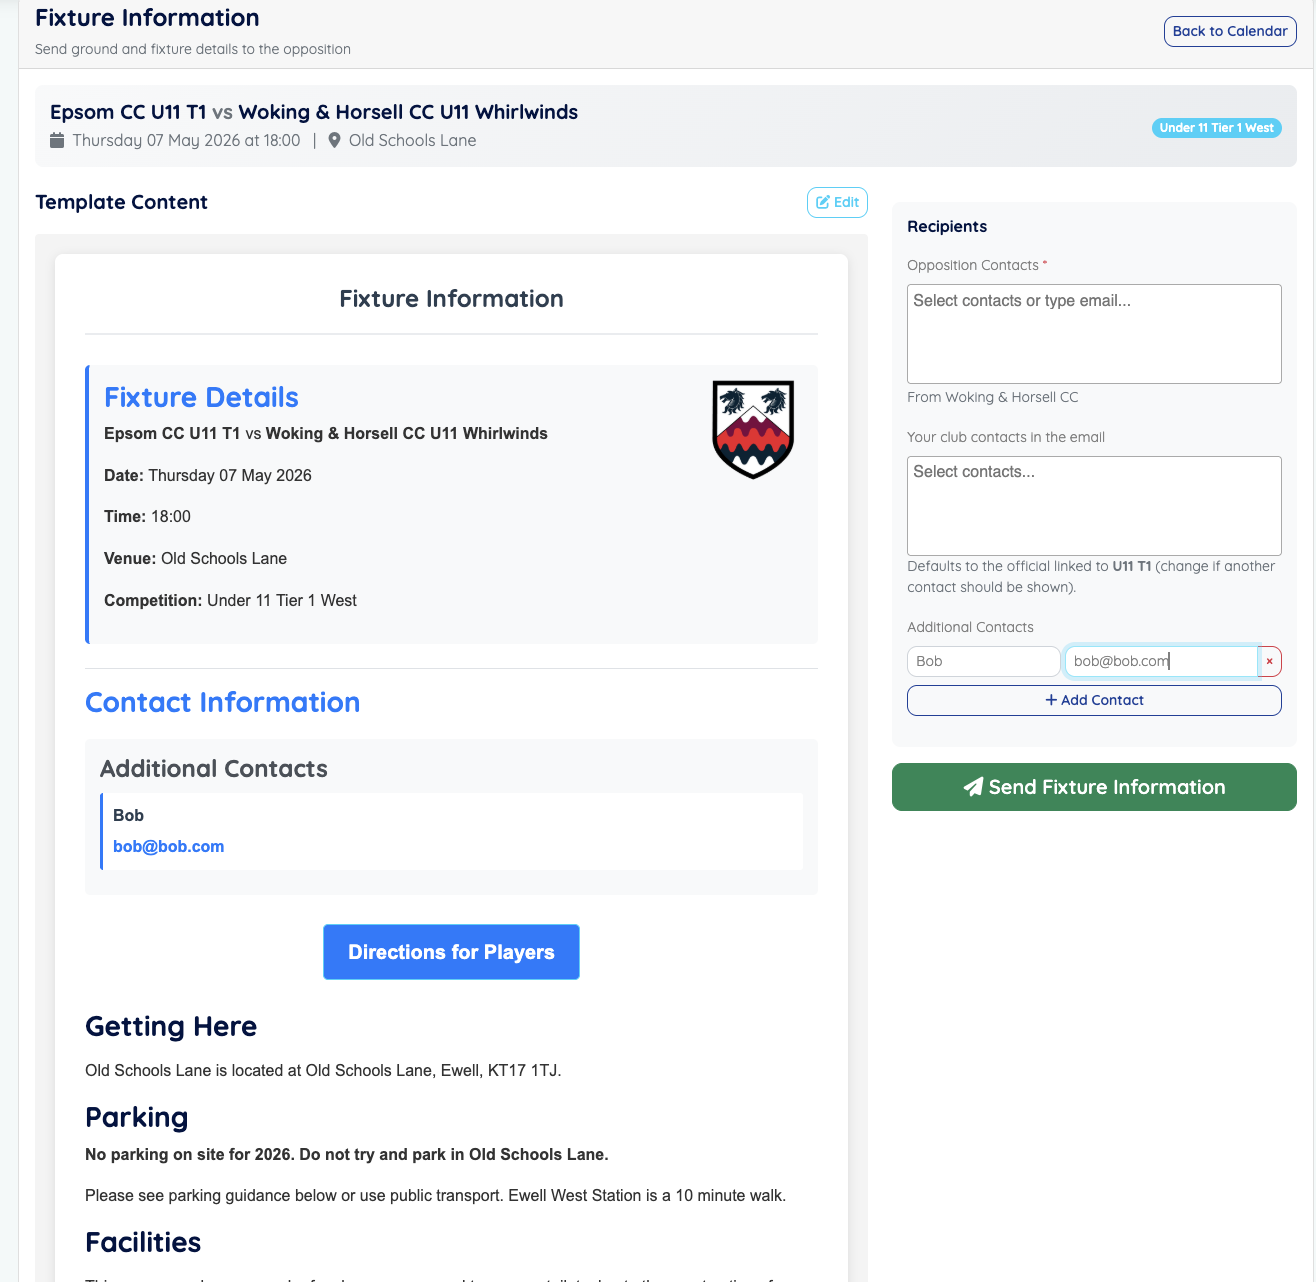1316x1282 pixels.
Task: Click the Getting Here heading
Action: click(x=171, y=1026)
